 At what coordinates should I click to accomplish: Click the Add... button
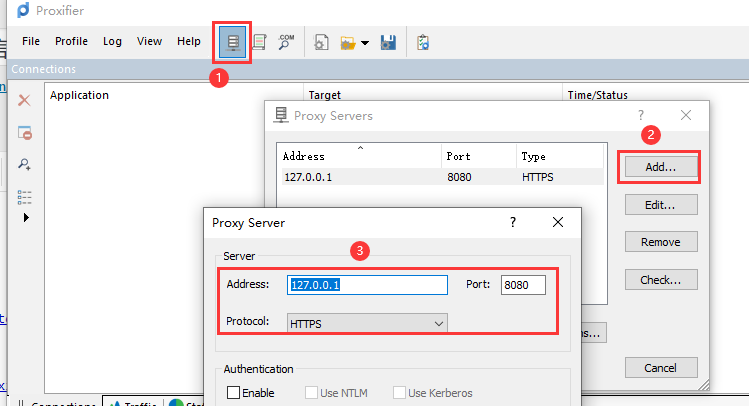[661, 167]
